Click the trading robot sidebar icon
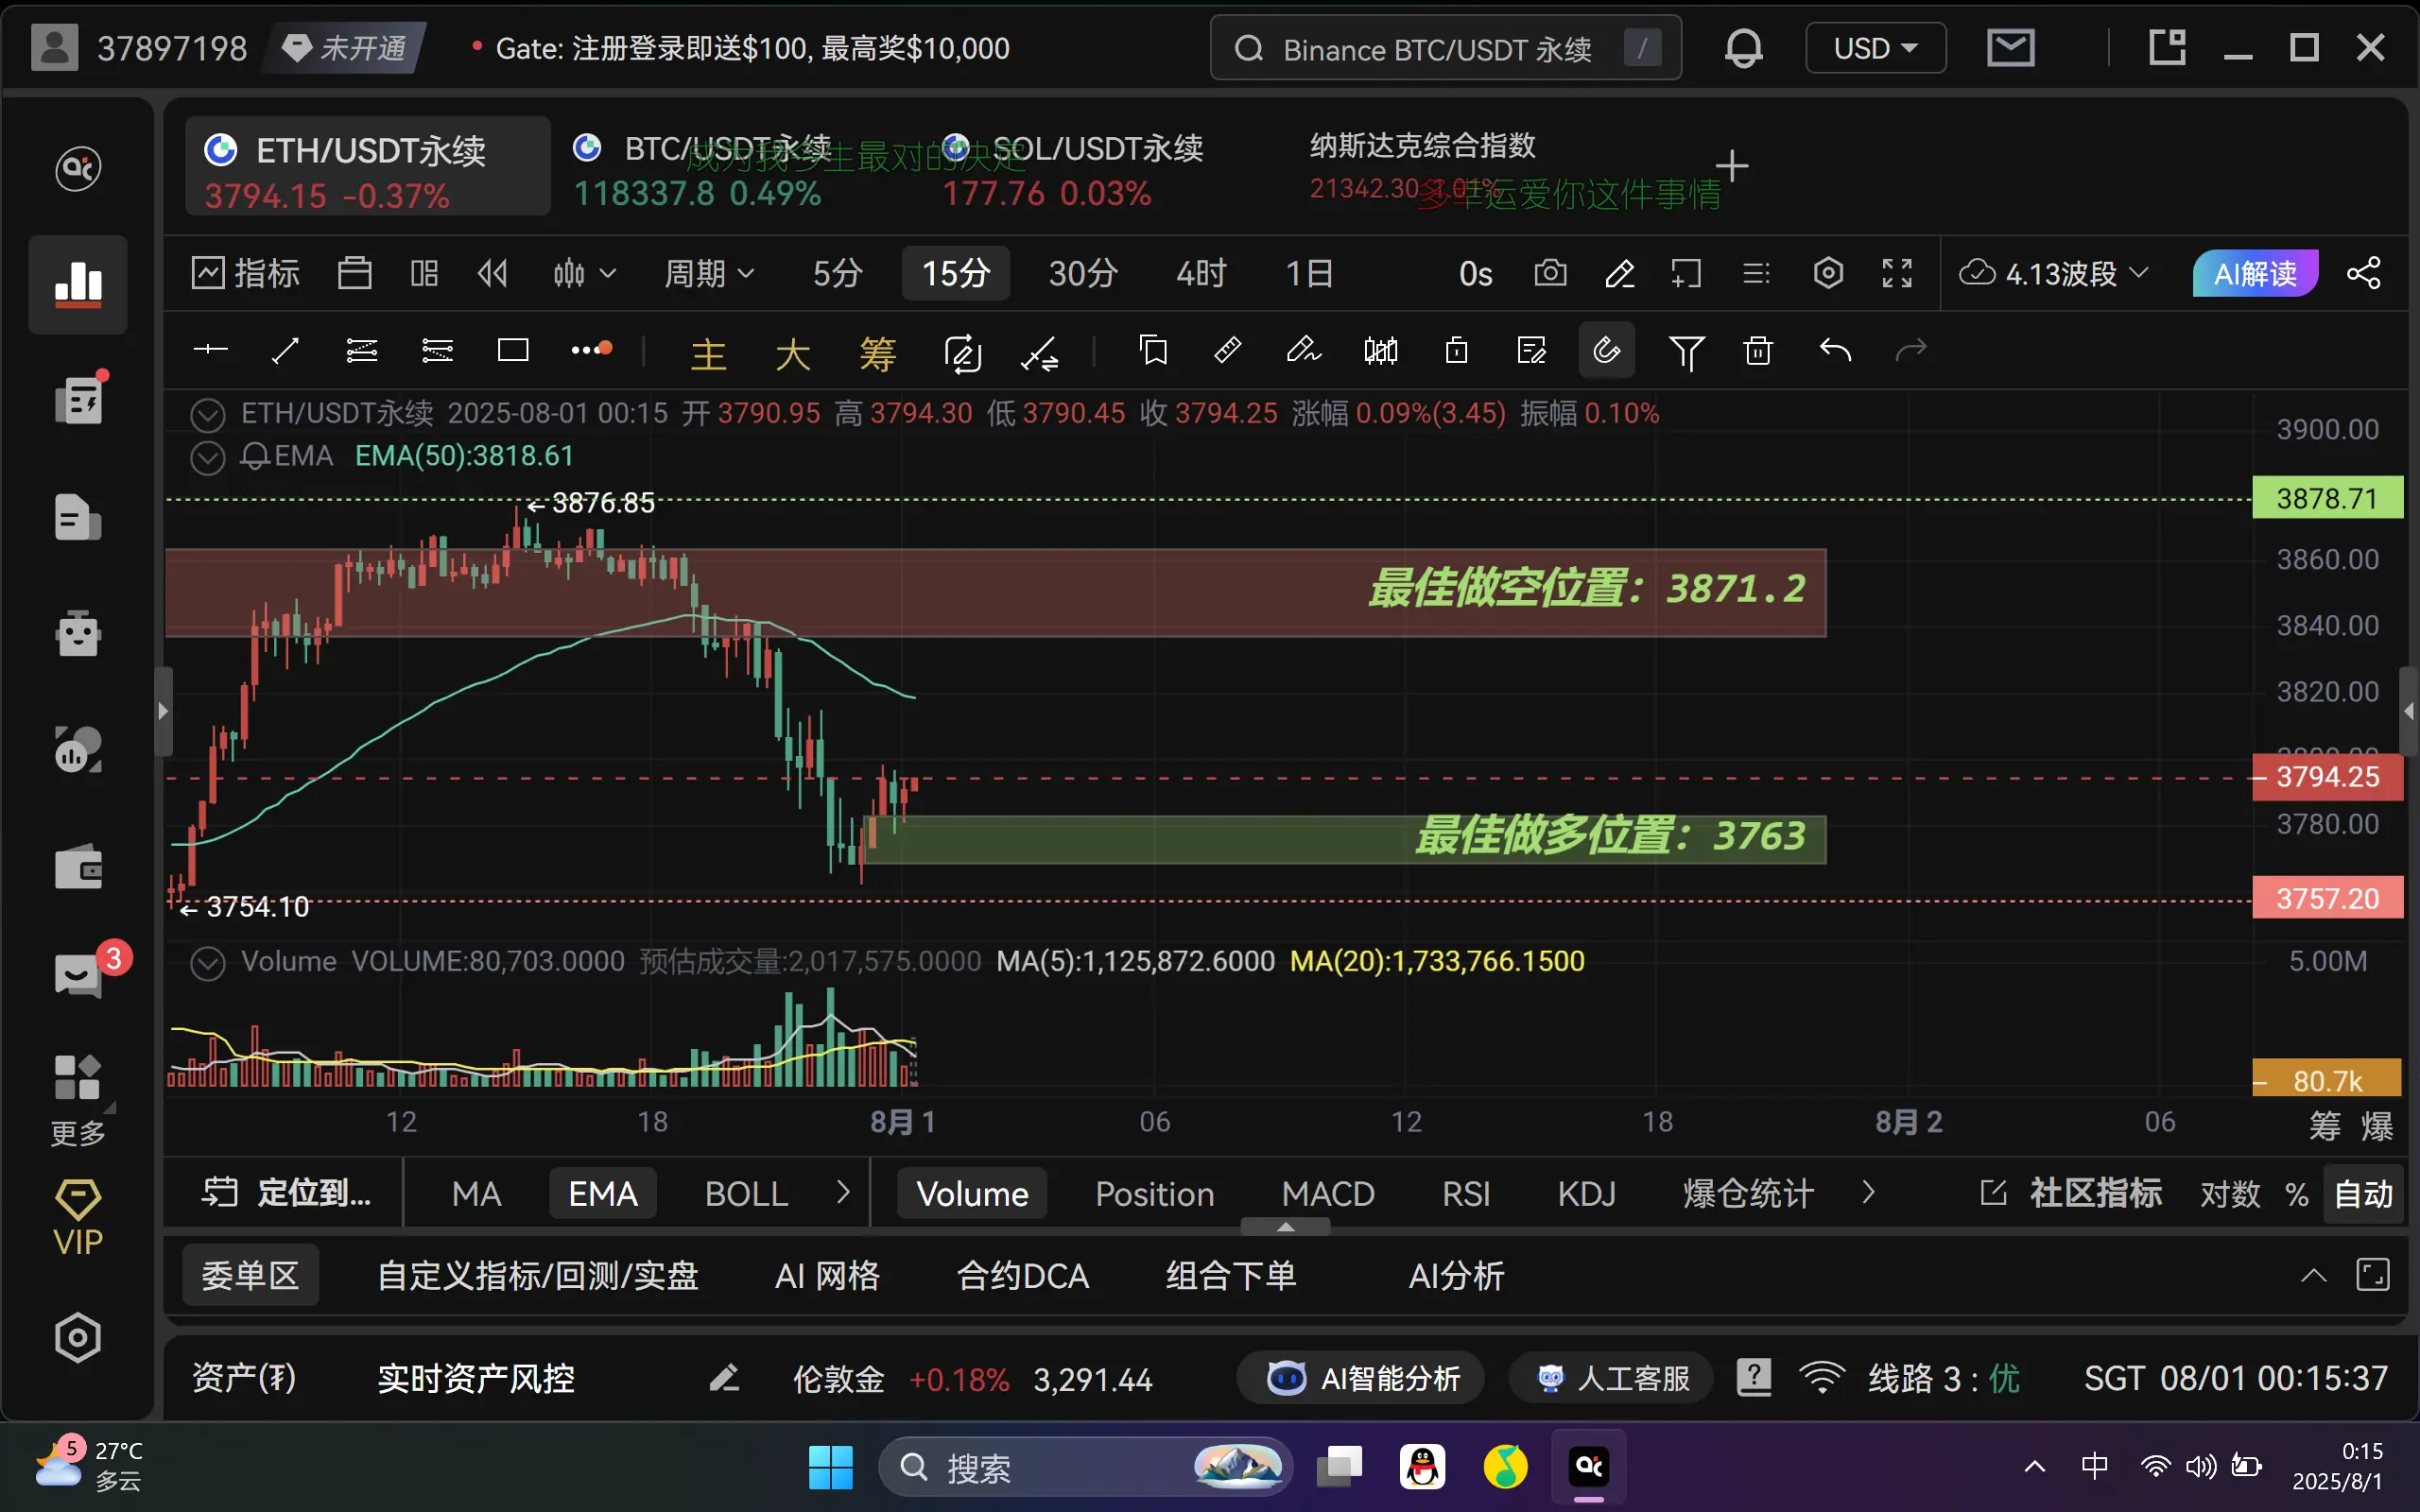The image size is (2420, 1512). [x=78, y=634]
